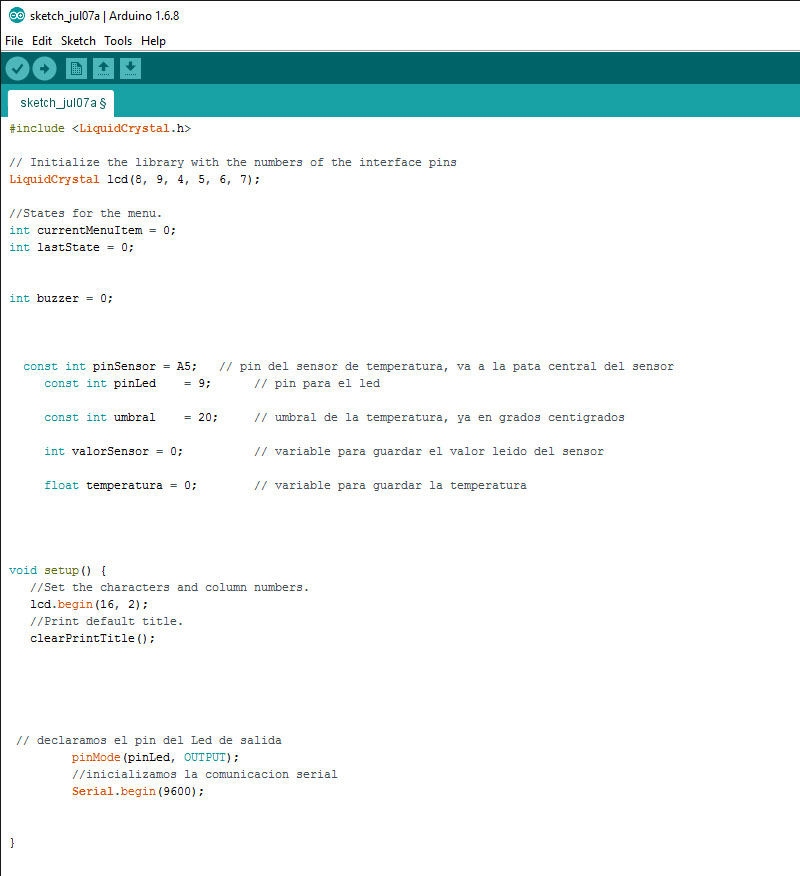Click the 'int lastState = 0;' line

72,247
